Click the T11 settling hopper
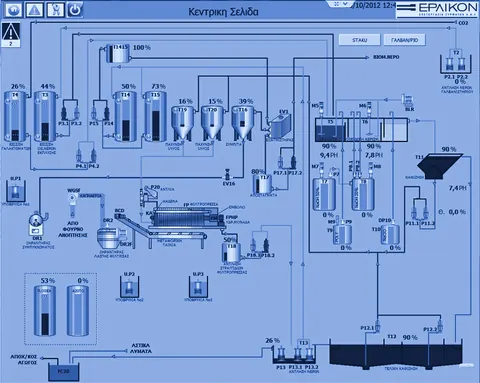The width and height of the screenshot is (480, 383). (x=439, y=166)
